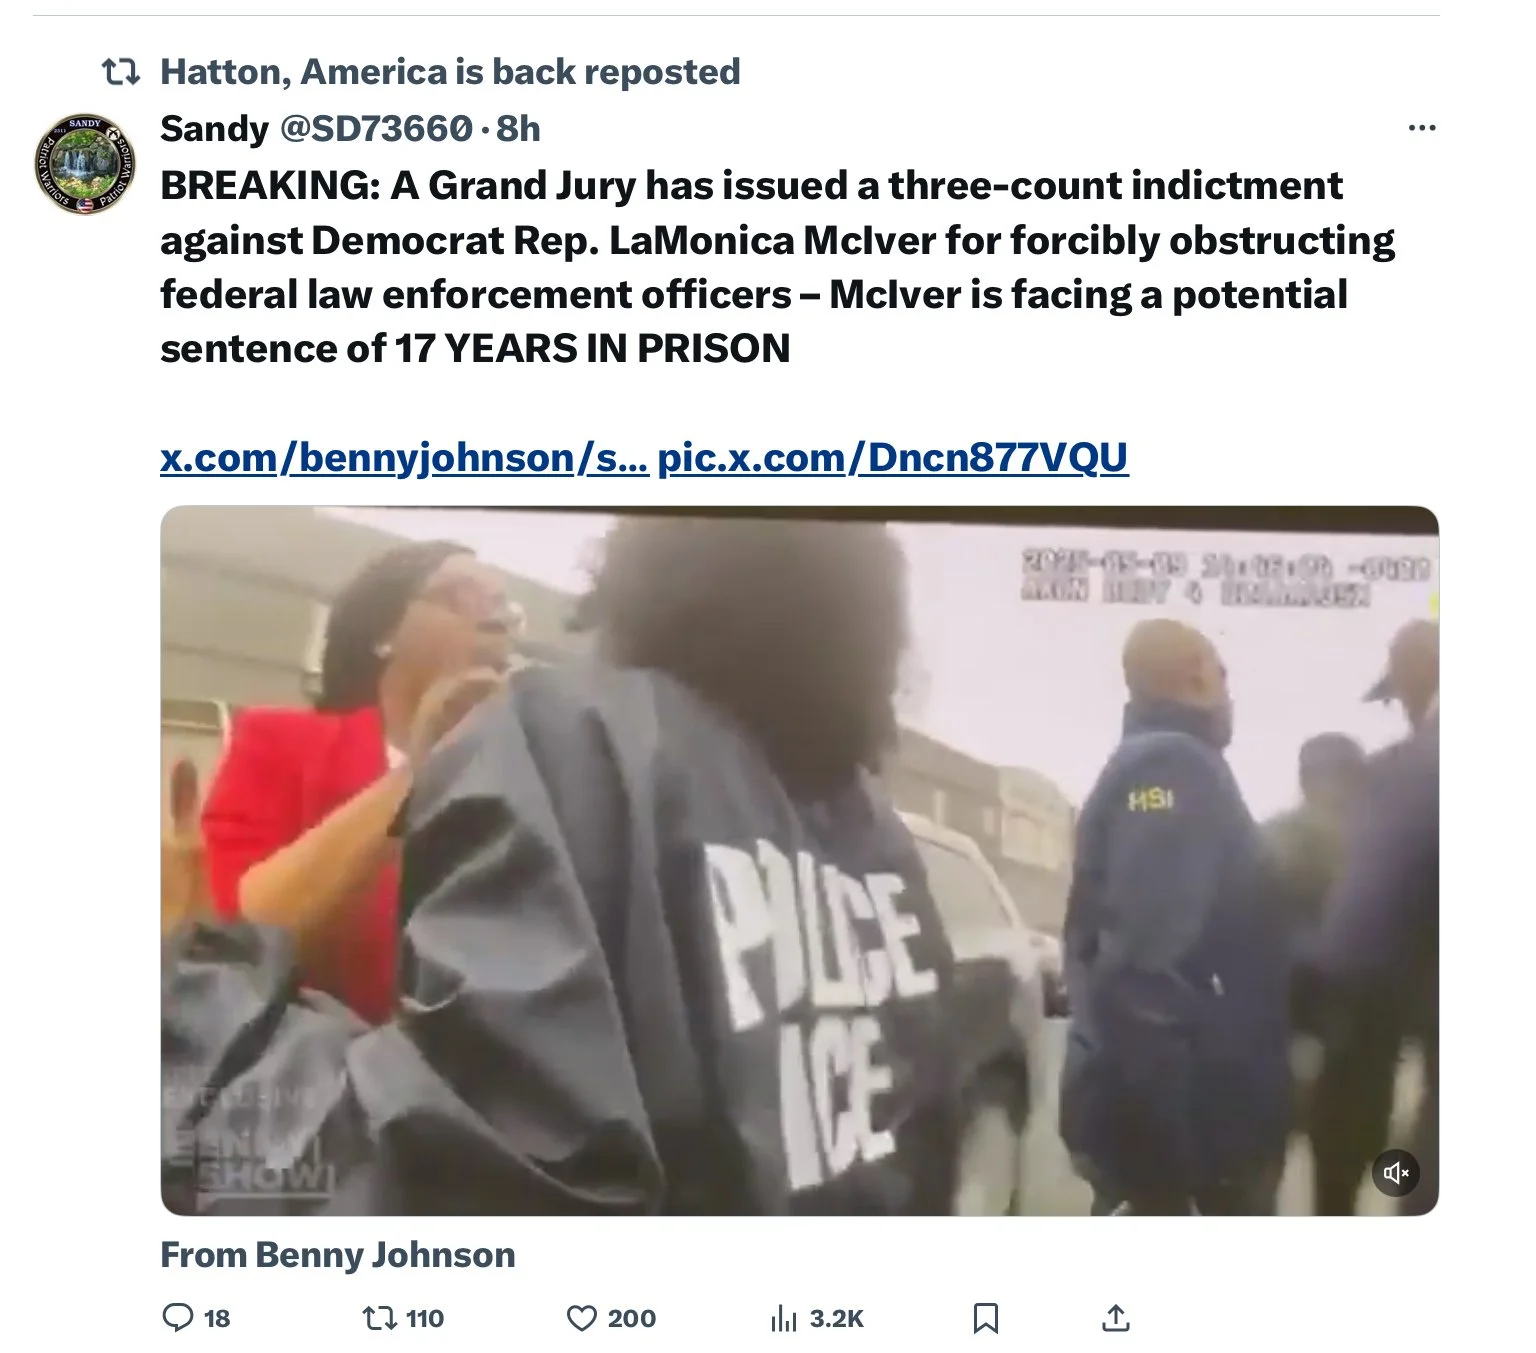
Task: Click repost indicator icon beside Hatton
Action: tap(121, 72)
